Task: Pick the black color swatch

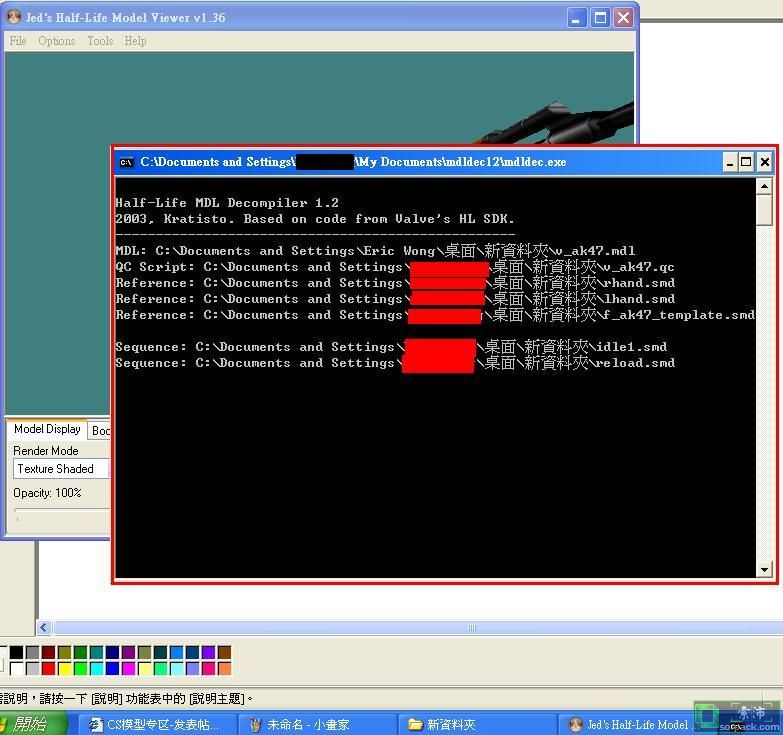Action: pyautogui.click(x=16, y=652)
